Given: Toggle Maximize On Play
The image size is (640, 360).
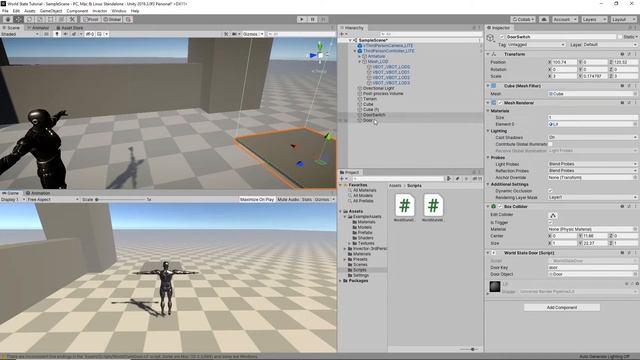Looking at the screenshot, I should pos(257,200).
